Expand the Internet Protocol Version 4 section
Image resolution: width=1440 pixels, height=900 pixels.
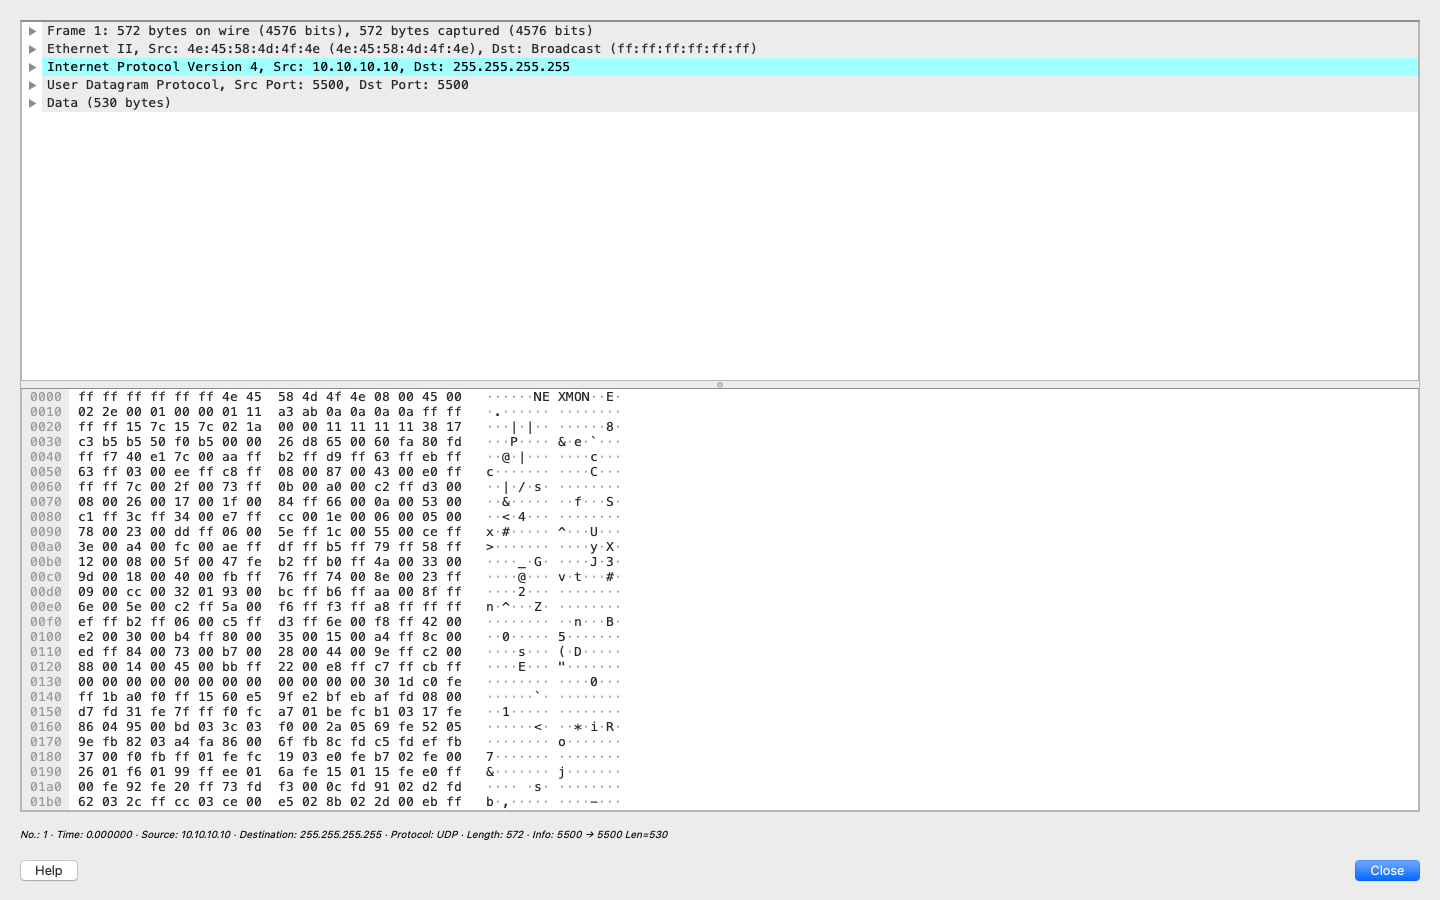pos(33,67)
